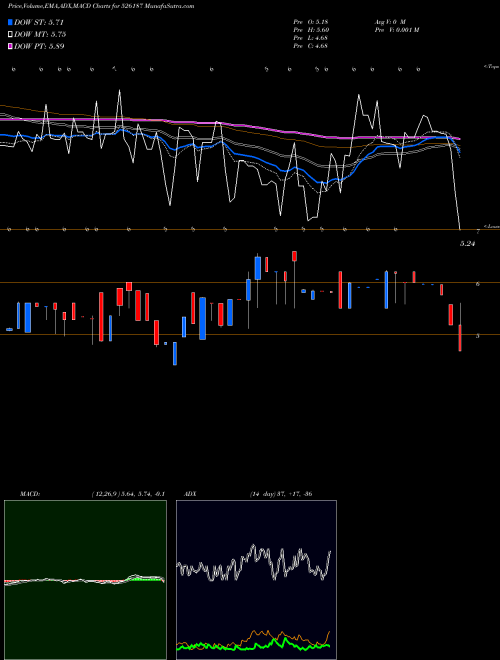Click the MACD (12,26,9) values text
The width and height of the screenshot is (500, 660).
pos(128,494)
